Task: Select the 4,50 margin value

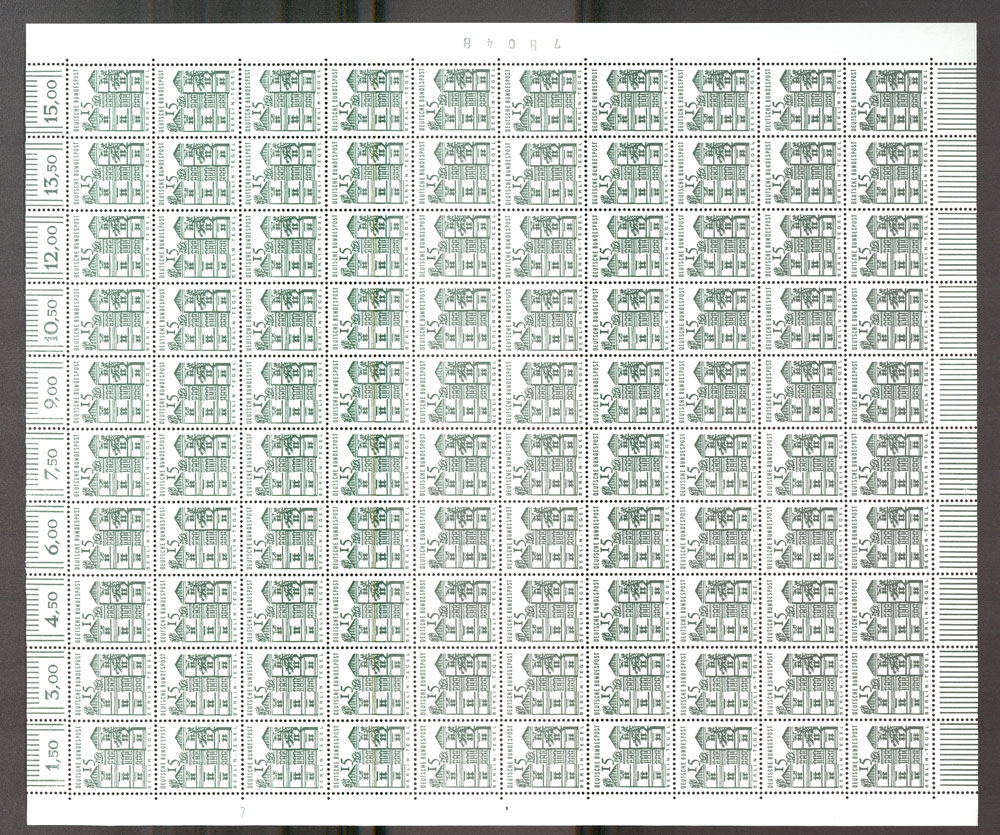Action: point(51,609)
